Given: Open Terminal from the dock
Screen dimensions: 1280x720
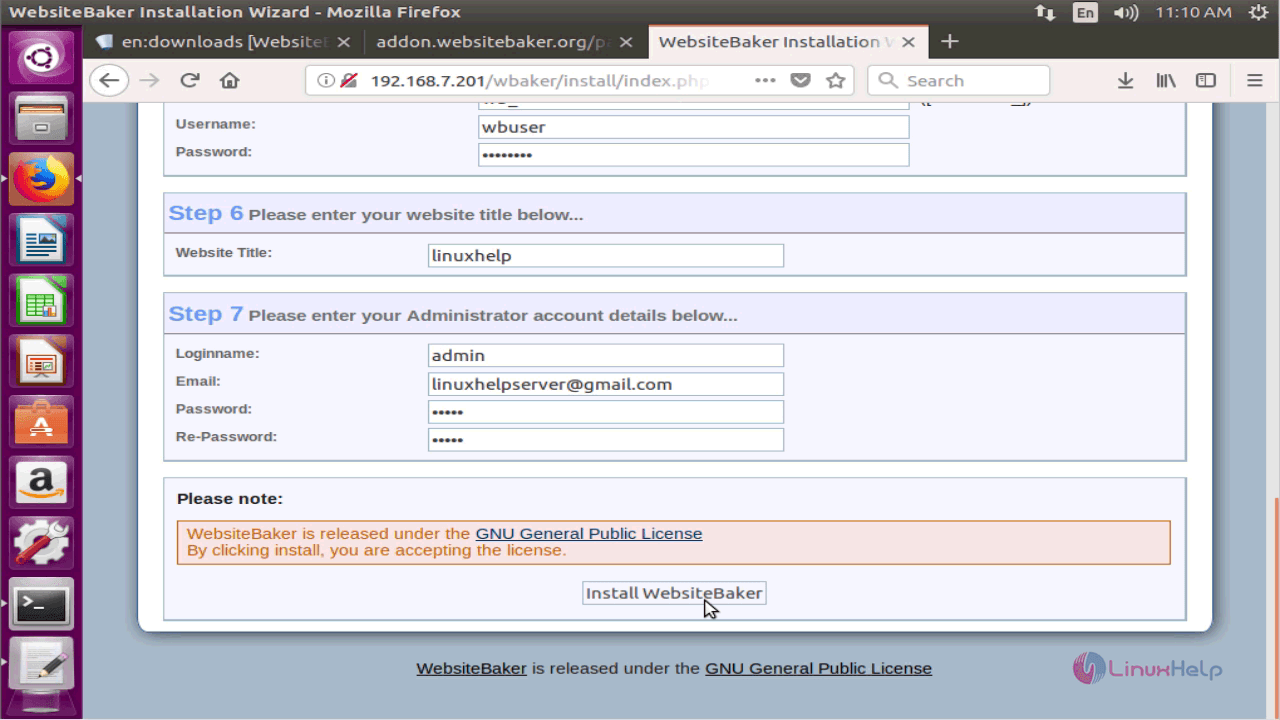Looking at the screenshot, I should pyautogui.click(x=41, y=605).
